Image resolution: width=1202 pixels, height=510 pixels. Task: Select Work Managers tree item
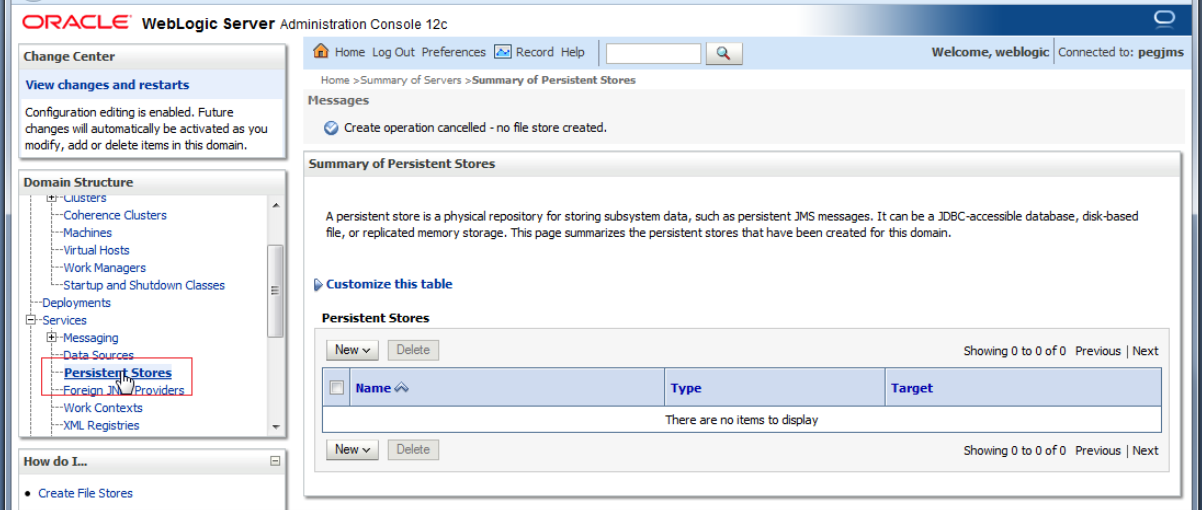click(104, 268)
